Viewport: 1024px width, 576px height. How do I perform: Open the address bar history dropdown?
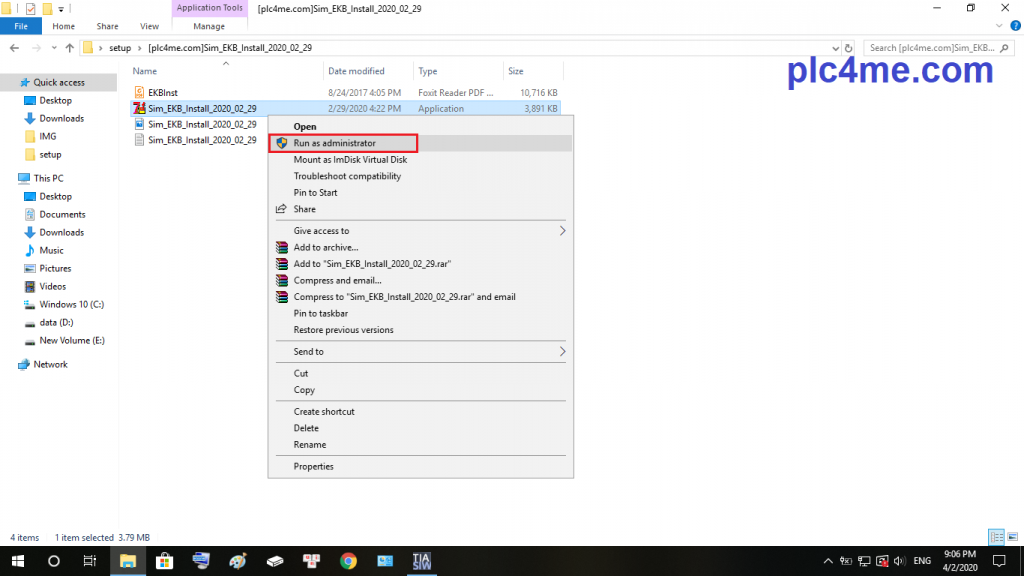click(834, 47)
